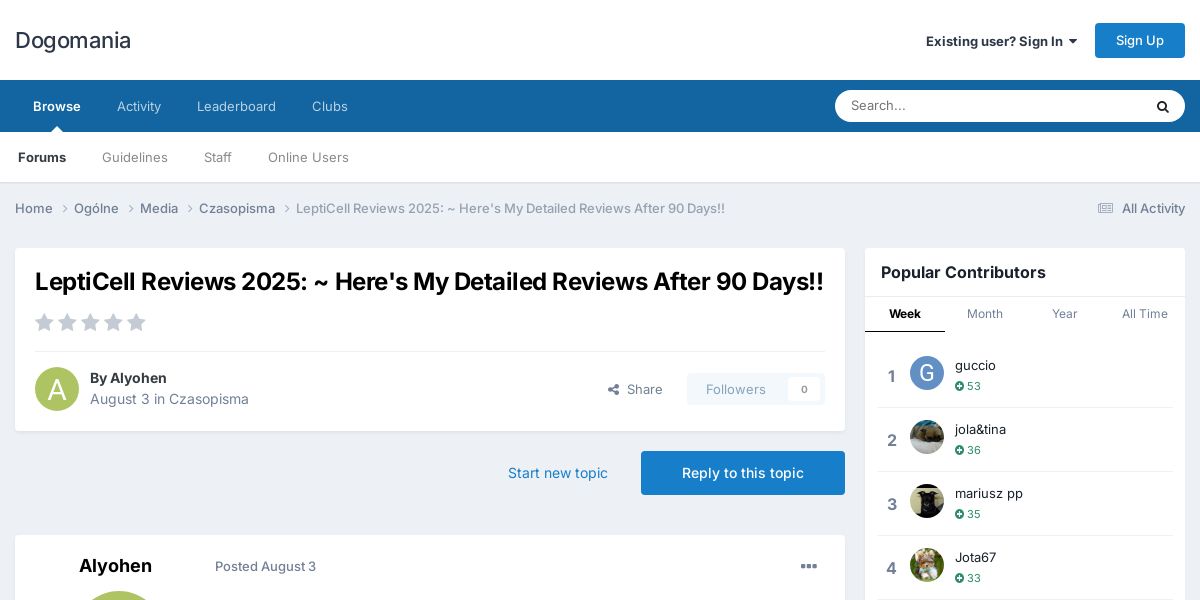
Task: Click Start new topic
Action: [x=558, y=473]
